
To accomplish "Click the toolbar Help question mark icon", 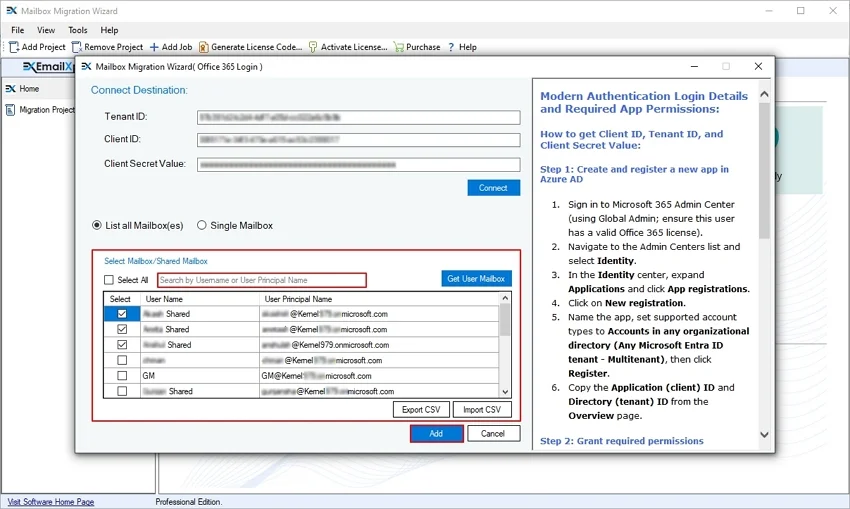I will click(x=451, y=47).
